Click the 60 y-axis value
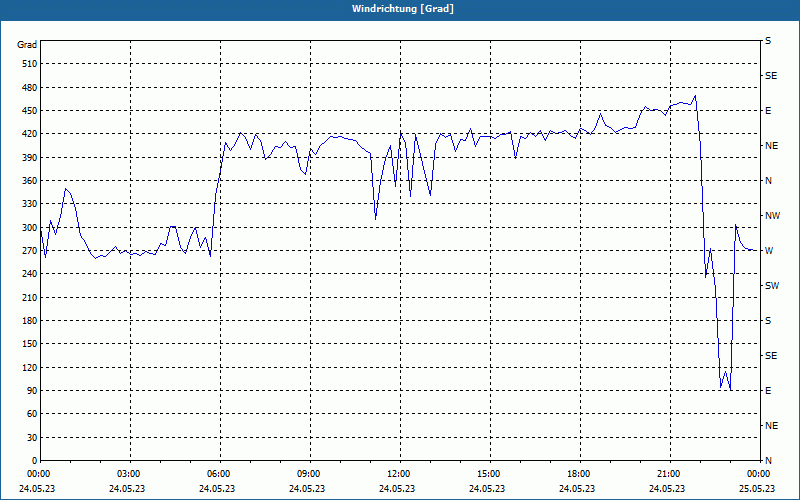This screenshot has width=800, height=500. [32, 414]
